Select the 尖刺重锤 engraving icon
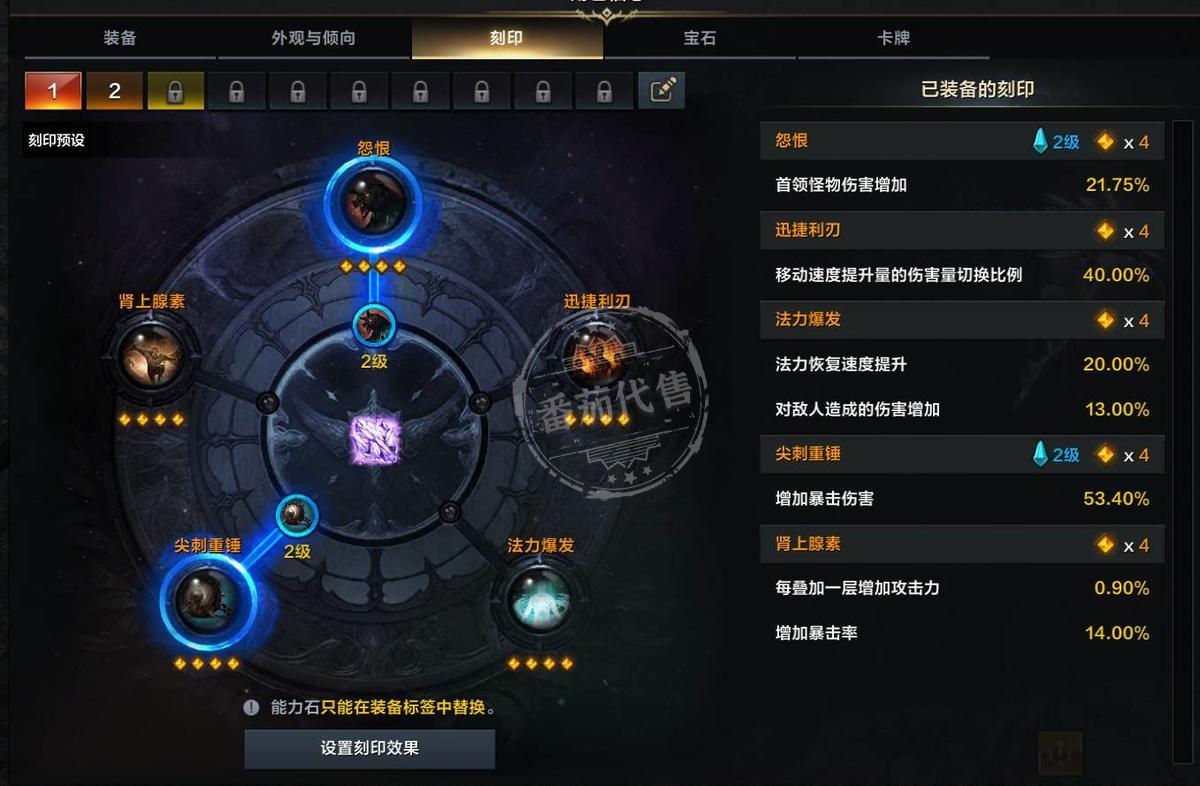This screenshot has height=786, width=1200. [206, 598]
